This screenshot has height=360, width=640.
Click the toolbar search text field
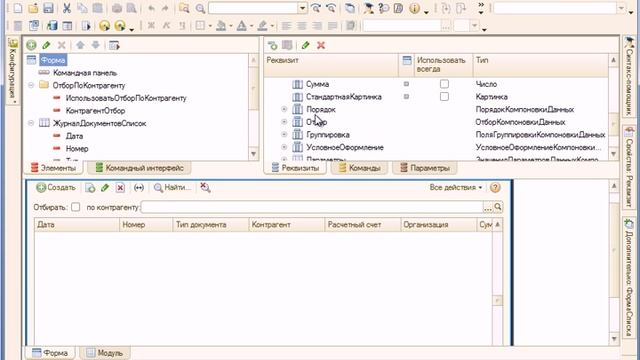click(253, 8)
